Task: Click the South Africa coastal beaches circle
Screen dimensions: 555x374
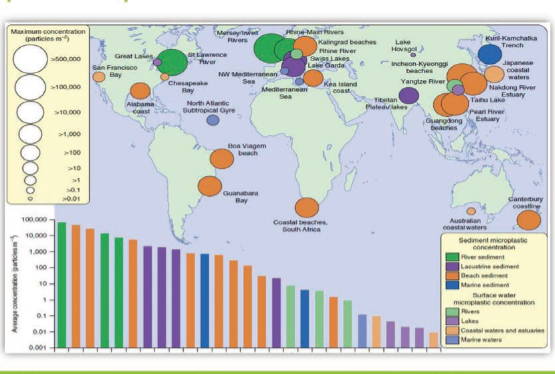Action: 307,207
